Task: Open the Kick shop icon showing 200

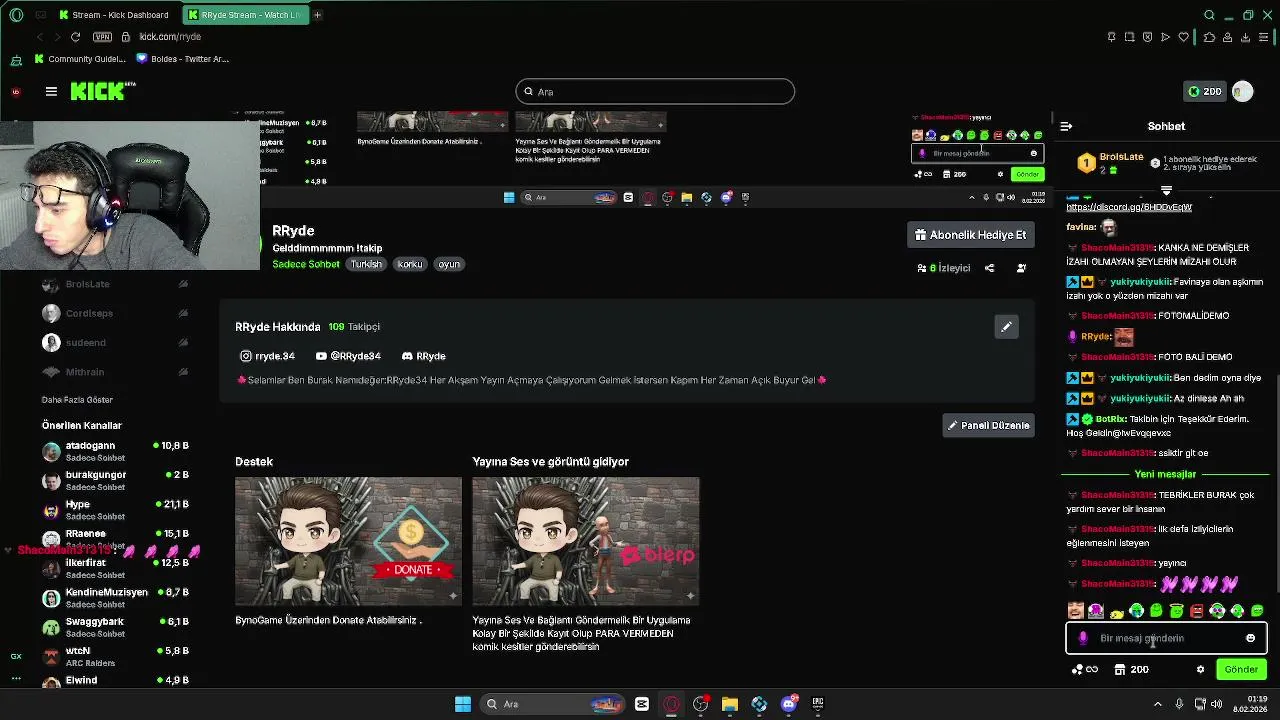Action: 1132,669
